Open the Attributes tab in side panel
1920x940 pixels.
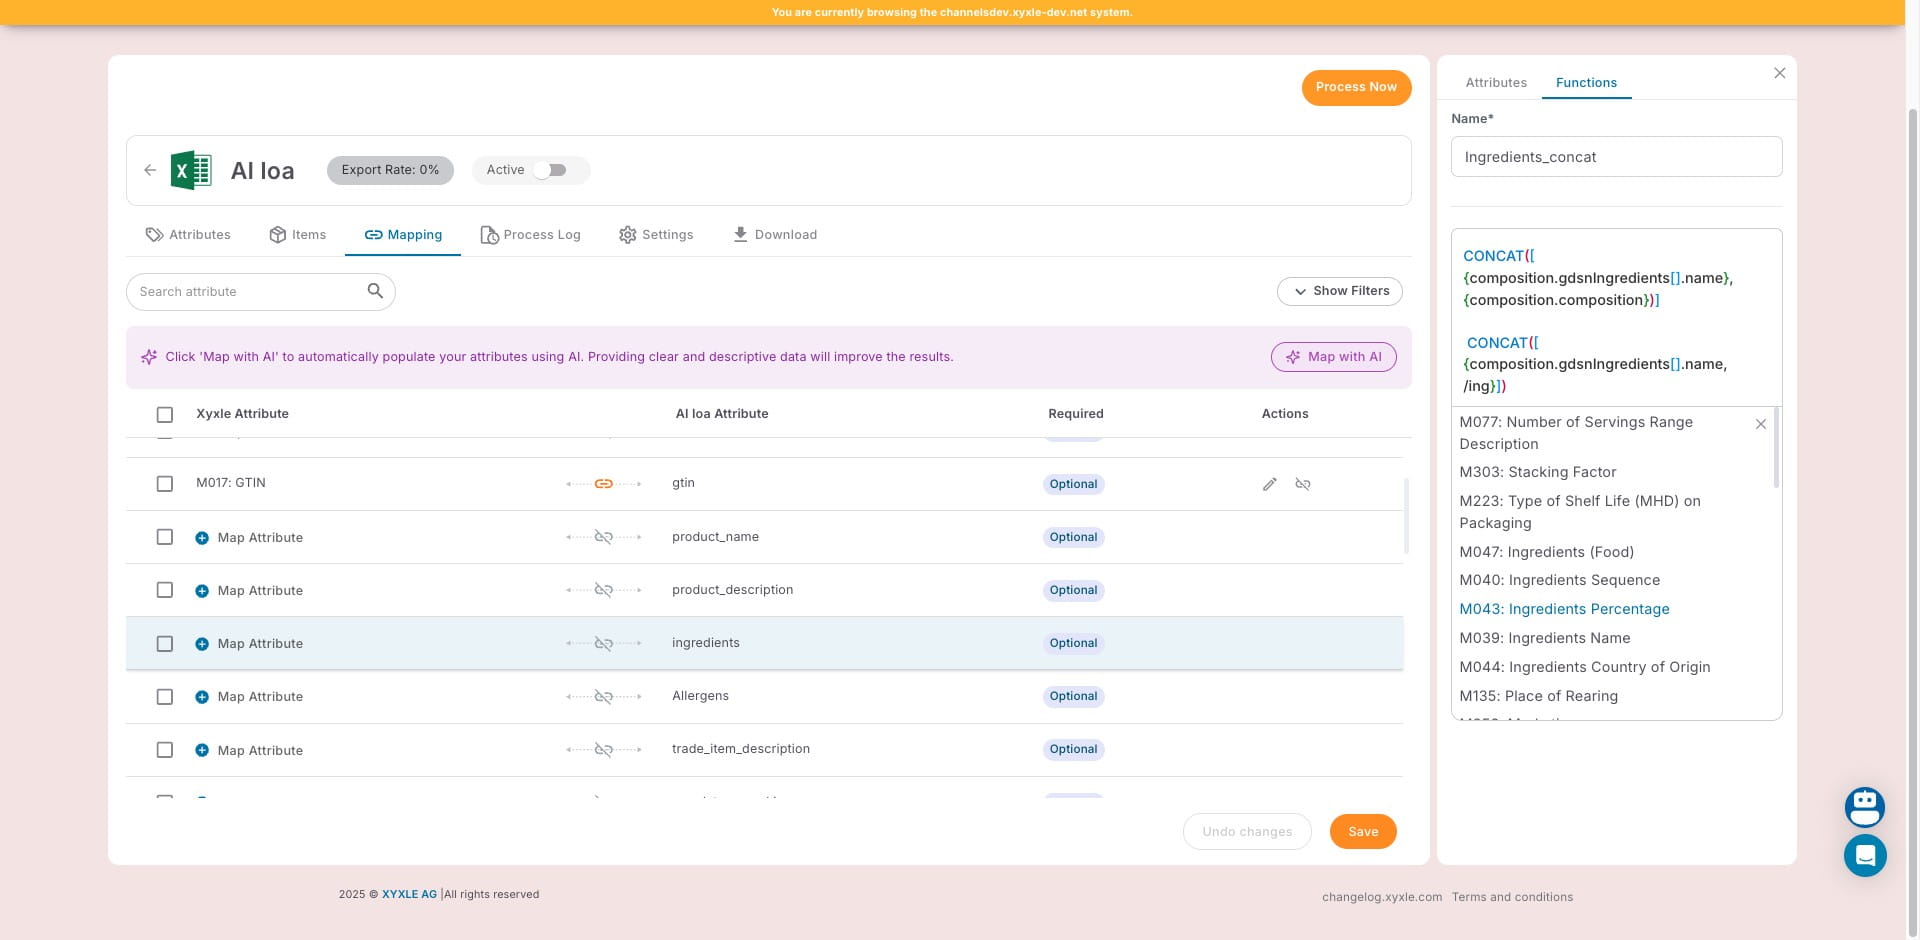tap(1495, 83)
